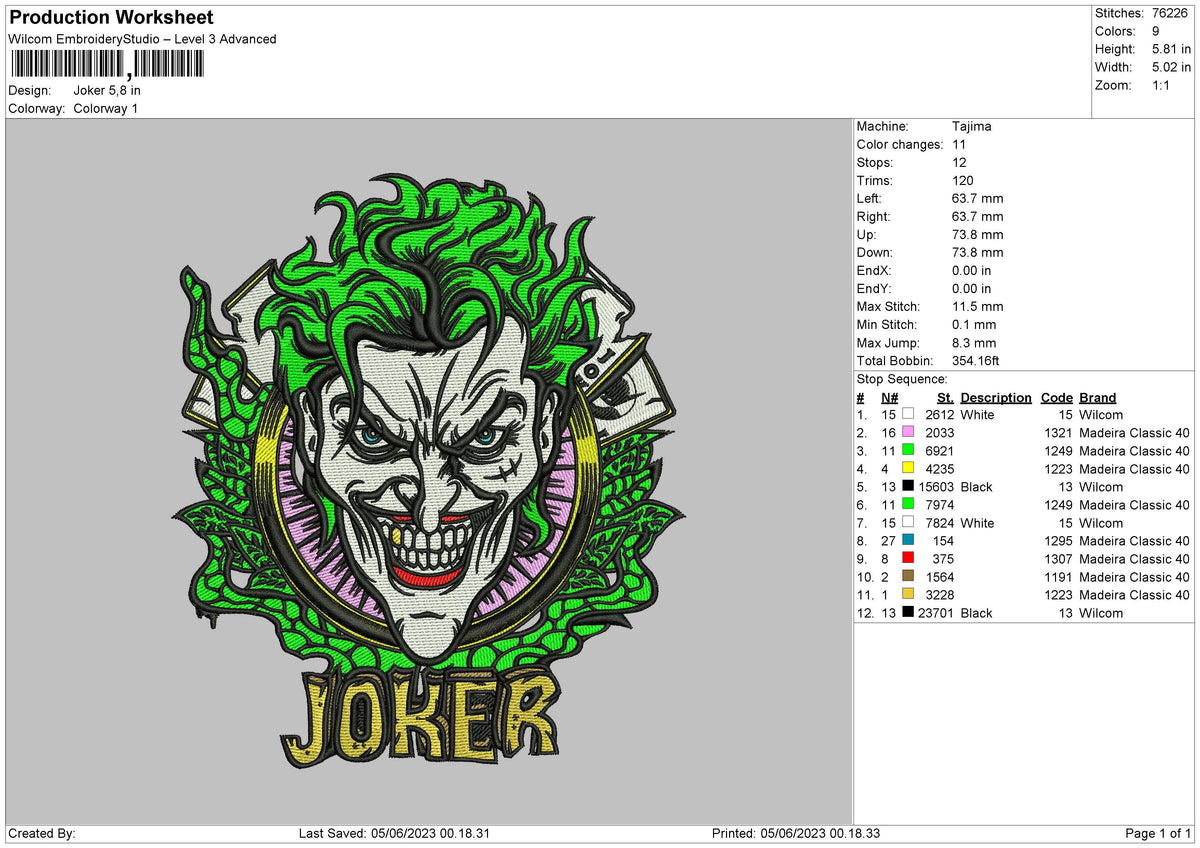Screen dimensions: 1200x848
Task: Click the red swatch in stop row 9
Action: click(908, 558)
